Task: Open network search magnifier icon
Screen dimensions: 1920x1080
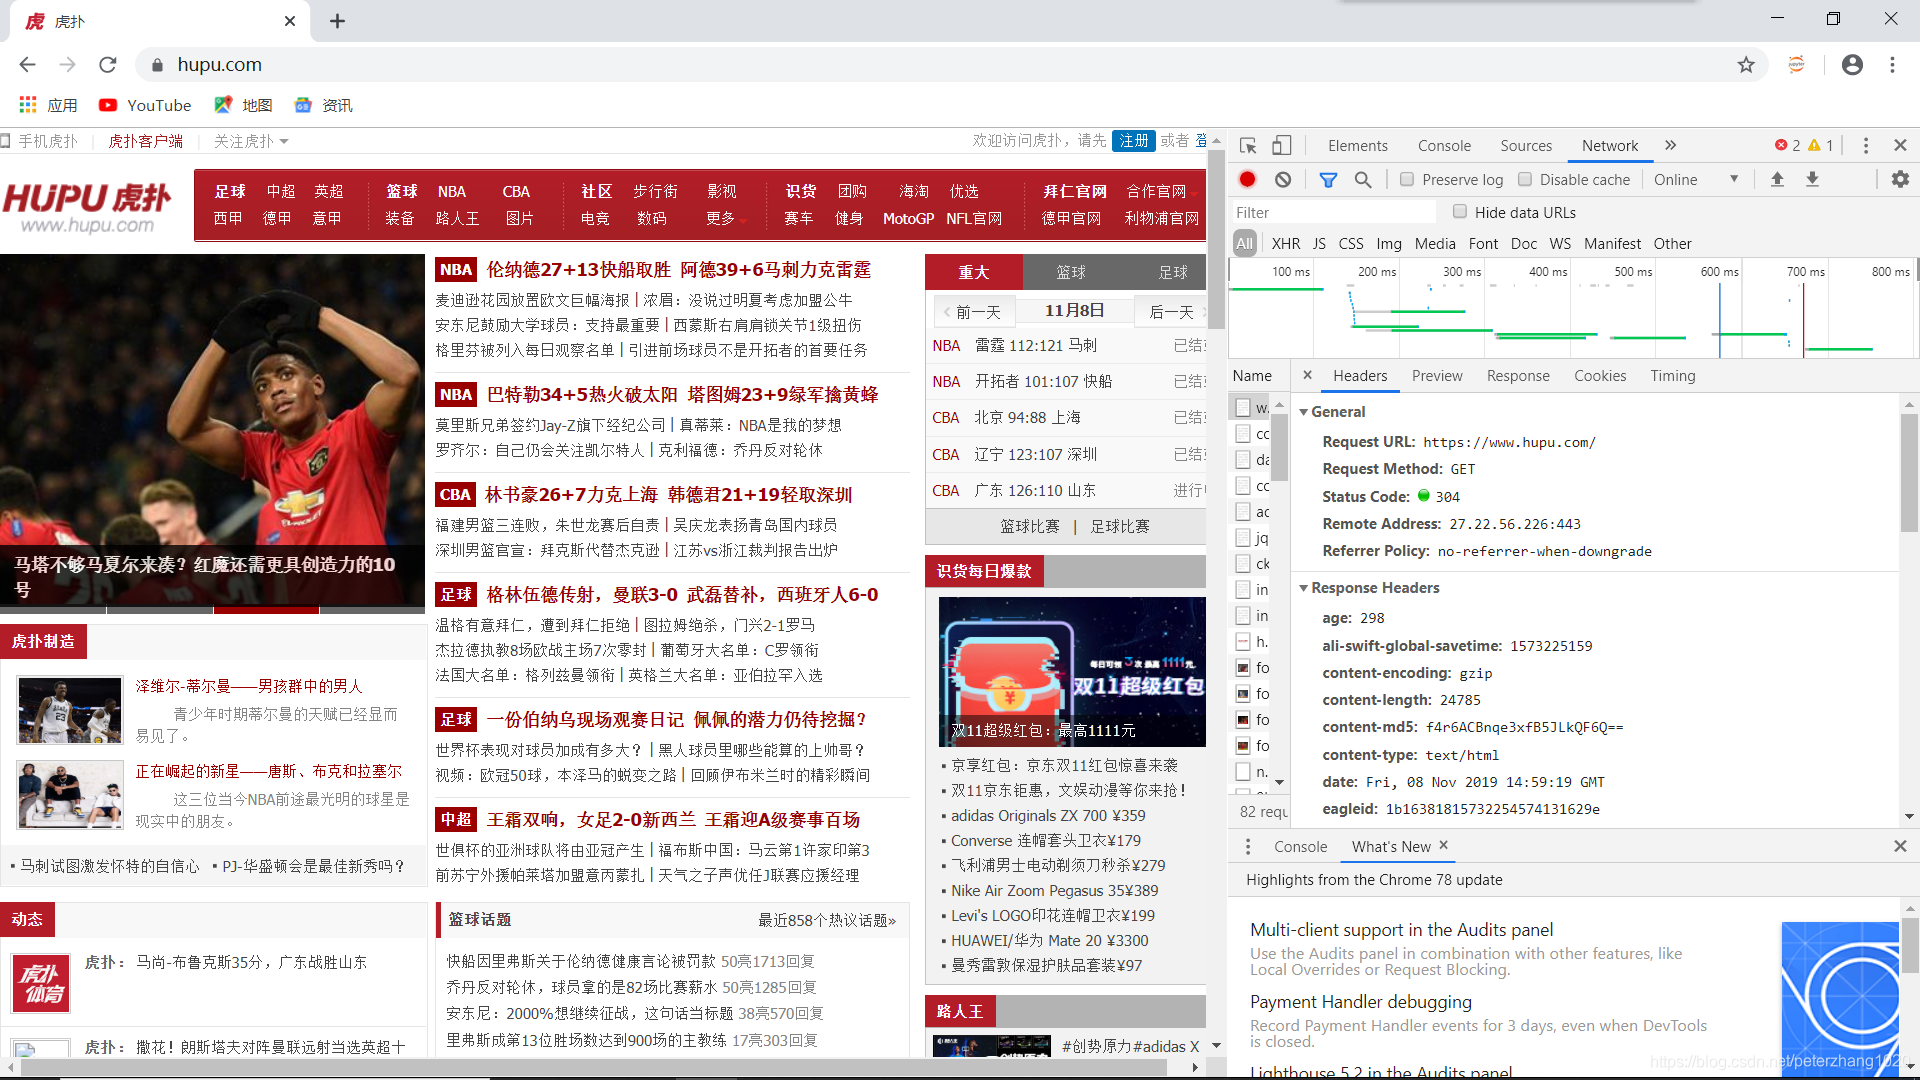Action: tap(1363, 179)
